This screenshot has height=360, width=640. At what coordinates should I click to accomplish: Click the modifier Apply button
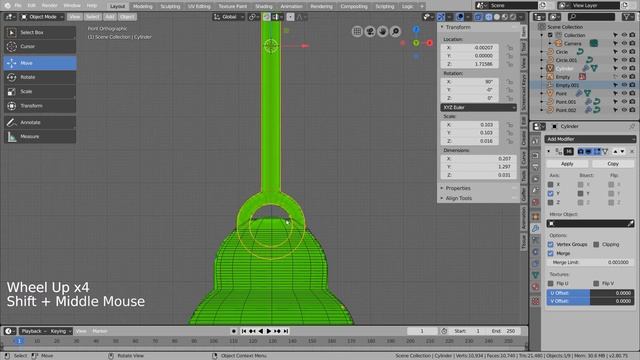pyautogui.click(x=567, y=164)
